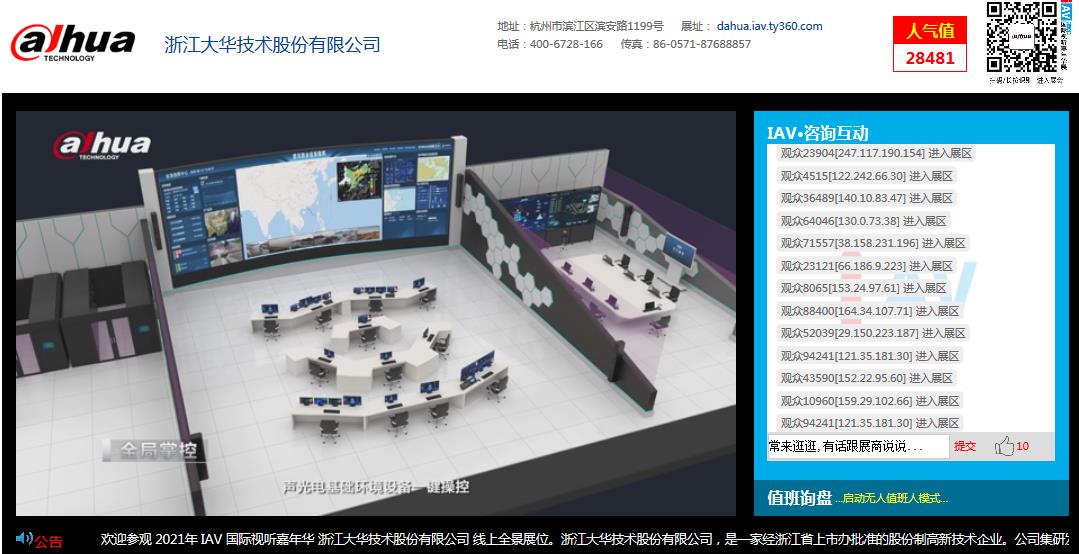This screenshot has height=554, width=1079.
Task: Click the 值班询盘 section header
Action: [x=799, y=497]
